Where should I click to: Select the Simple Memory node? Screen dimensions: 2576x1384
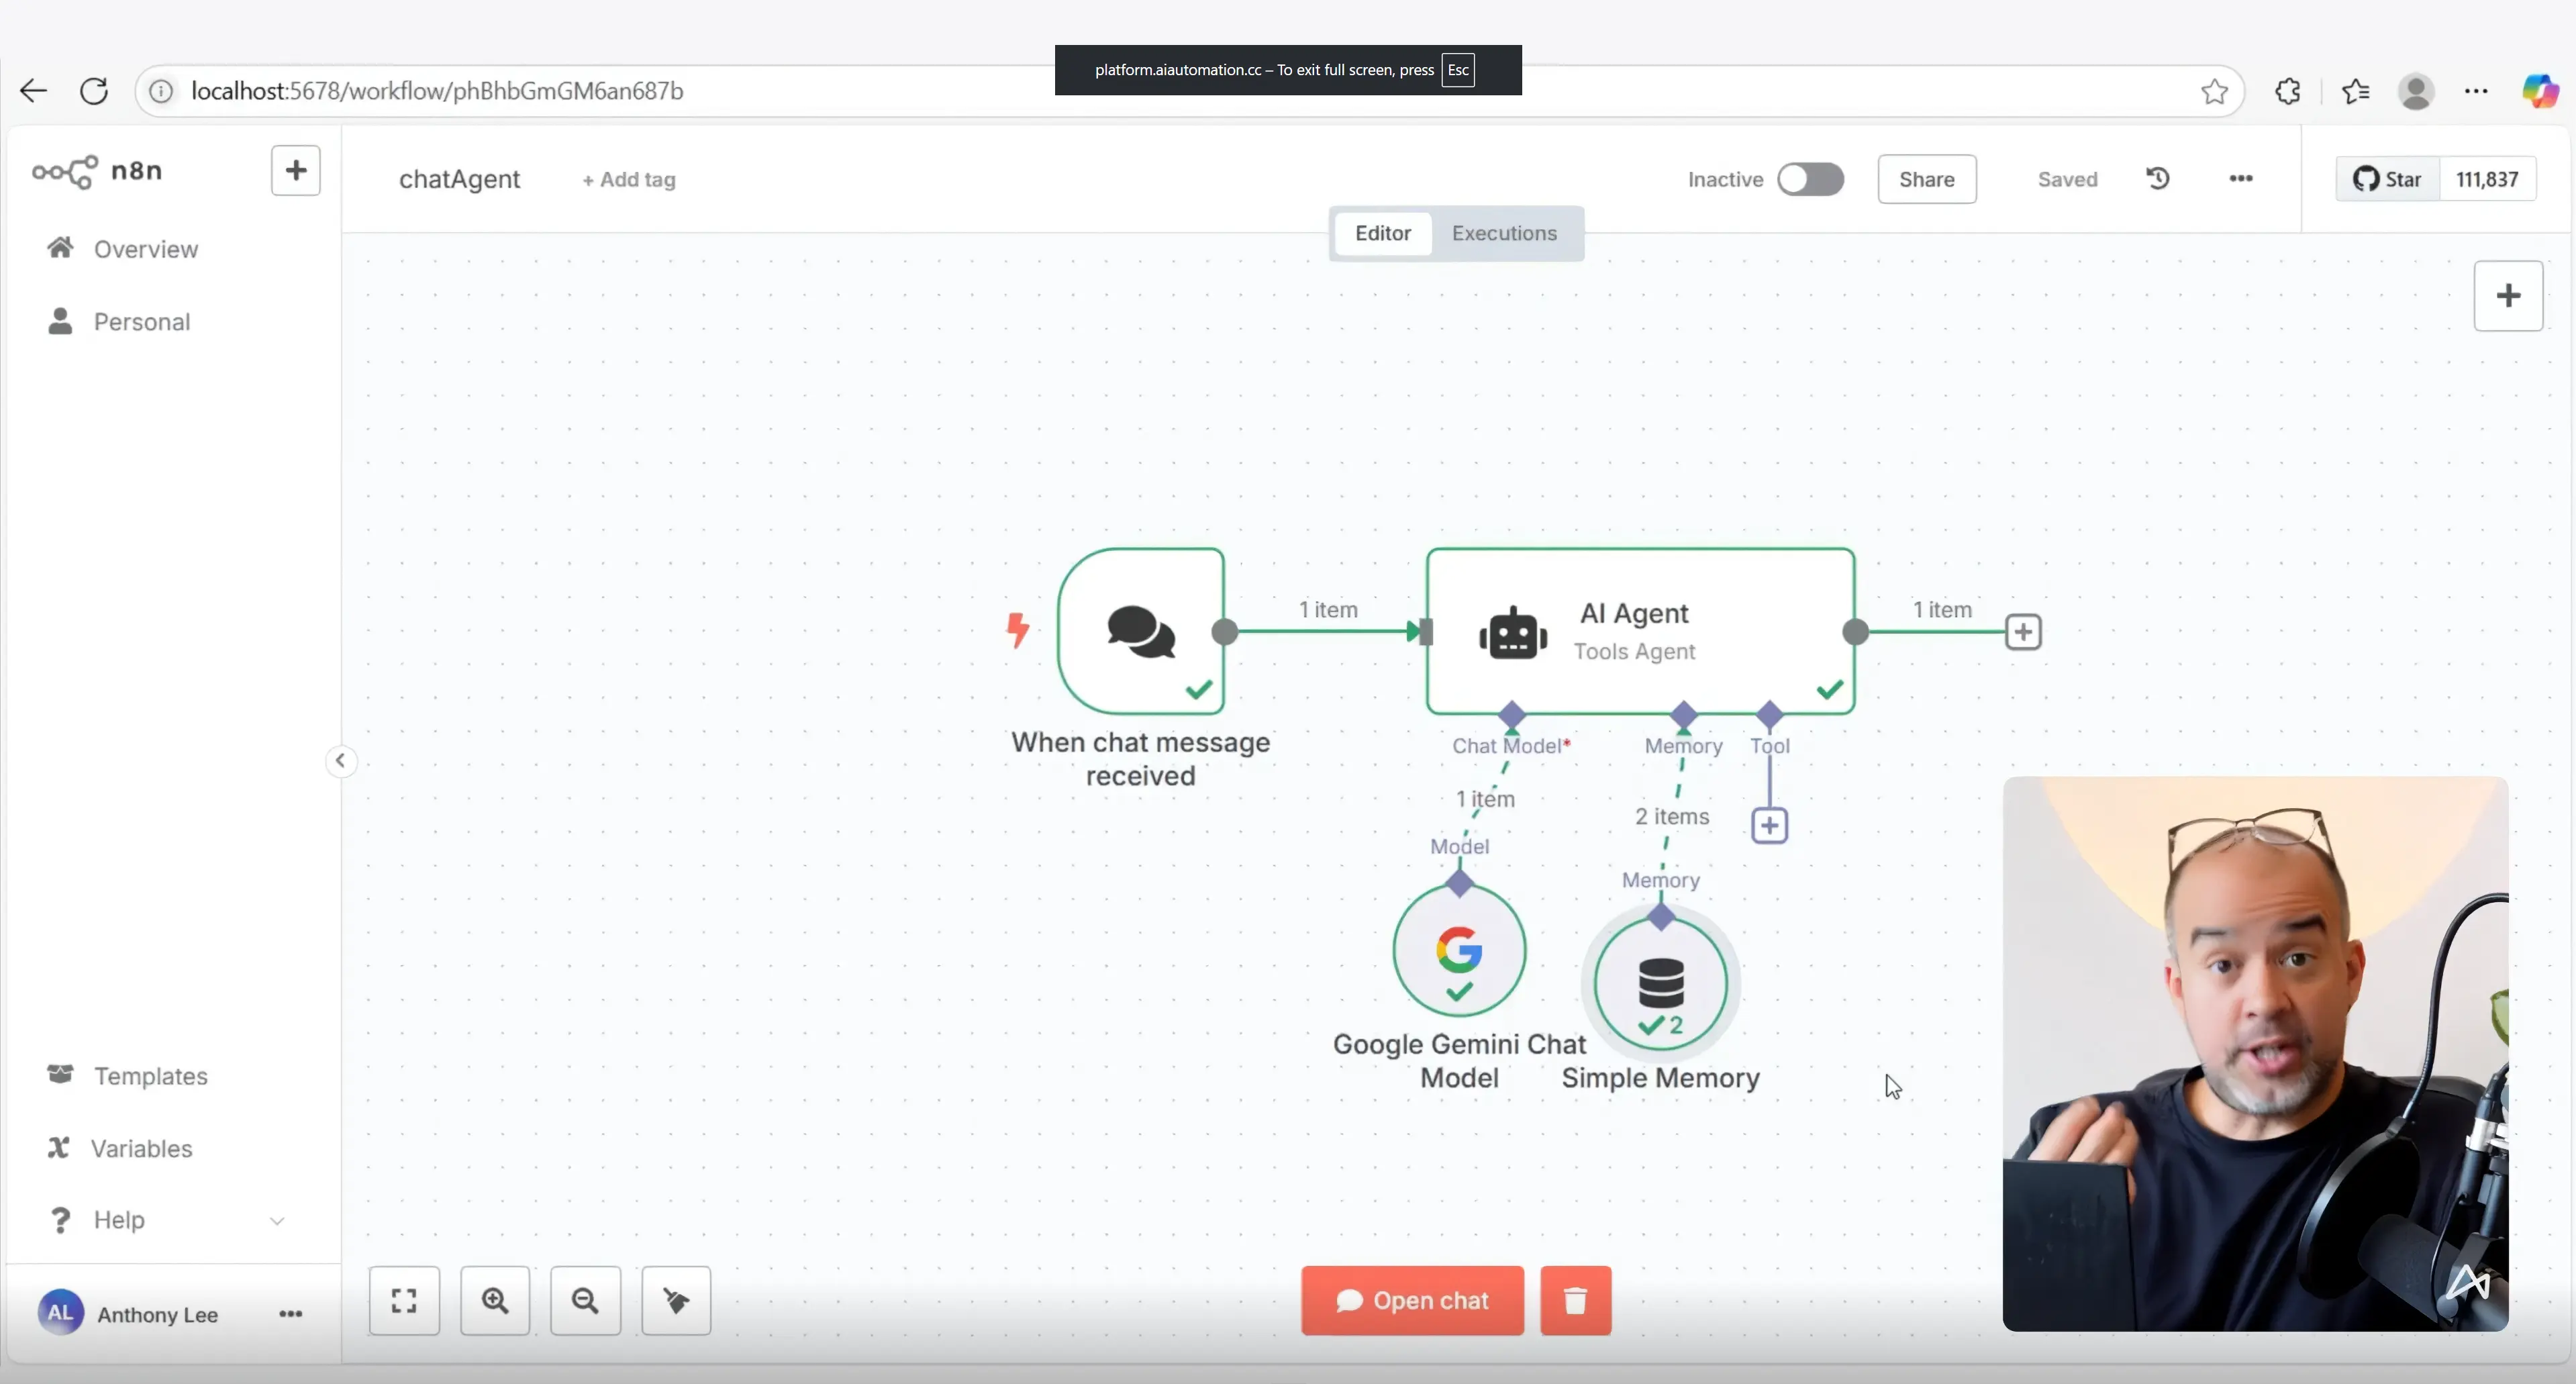coord(1660,984)
